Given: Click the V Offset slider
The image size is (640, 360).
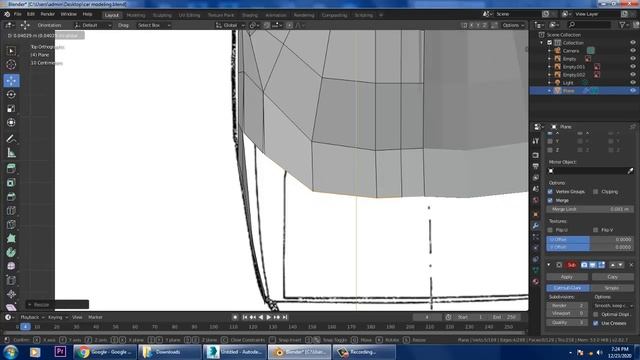Looking at the screenshot, I should (x=590, y=247).
